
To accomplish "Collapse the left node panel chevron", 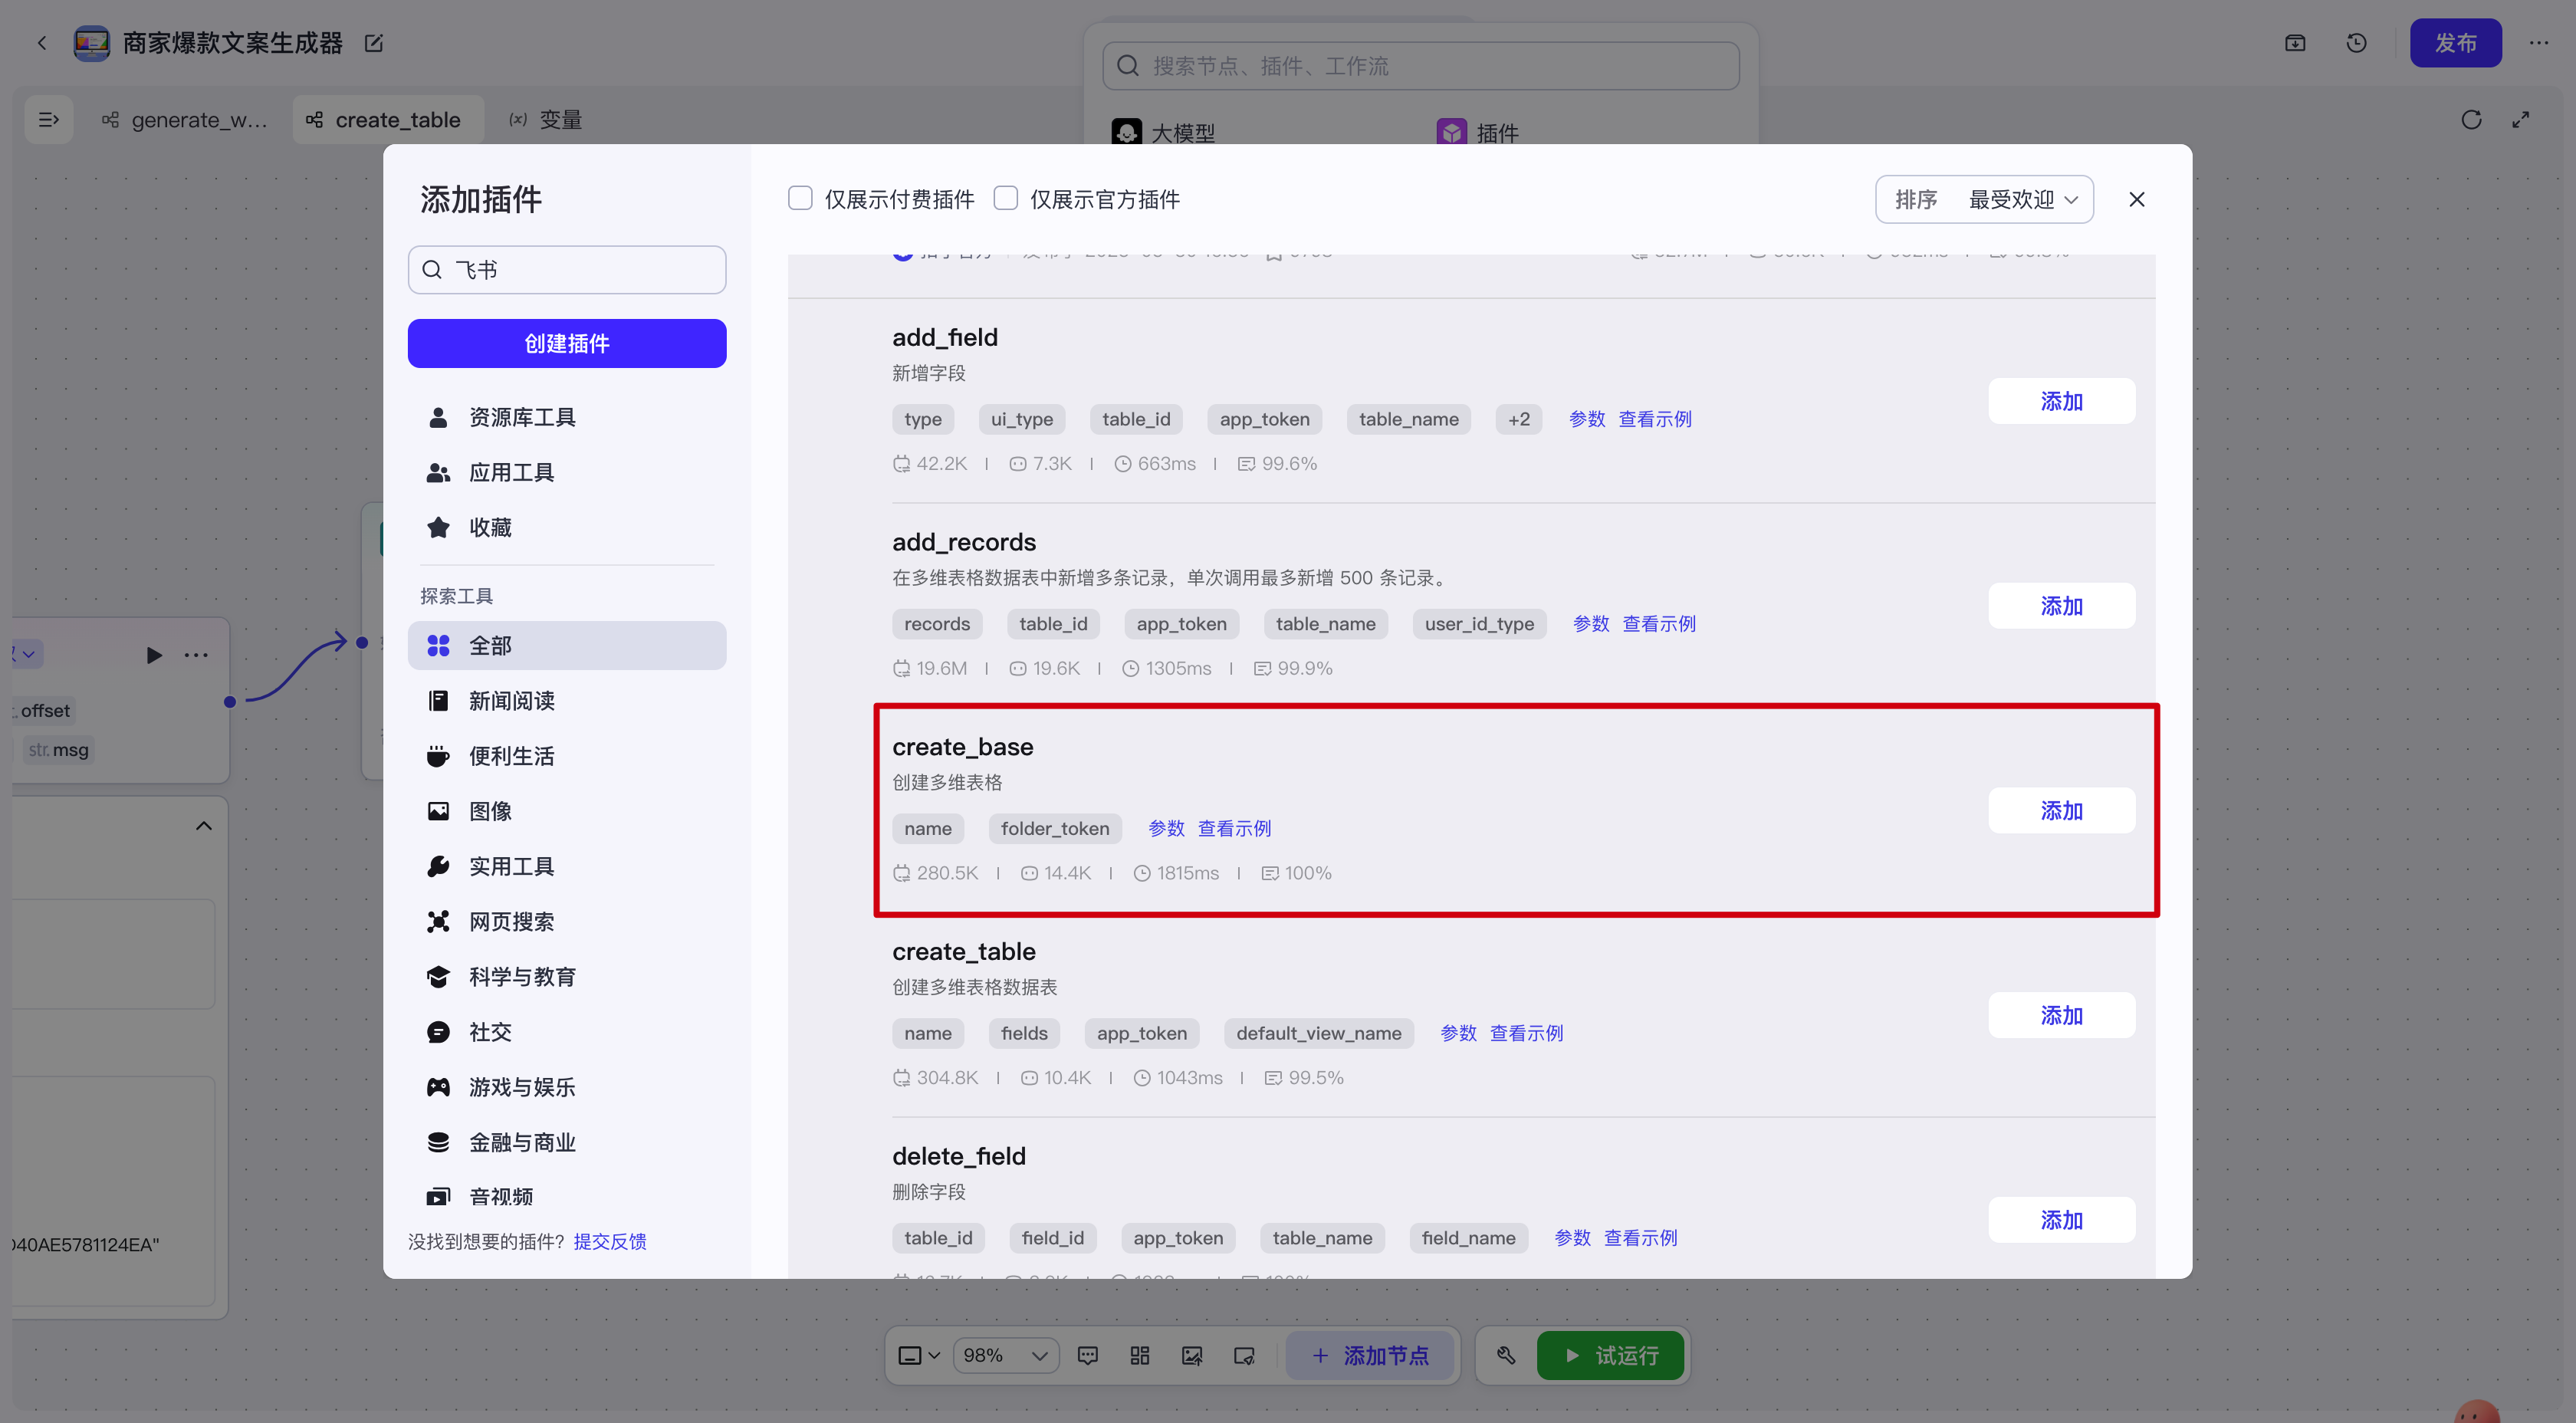I will point(203,826).
